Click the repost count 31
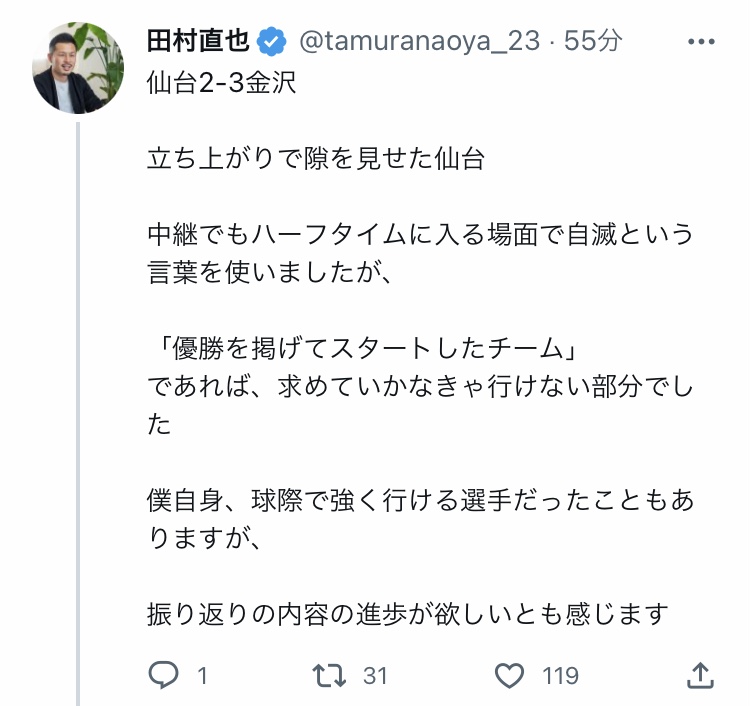The width and height of the screenshot is (750, 706). 375,676
